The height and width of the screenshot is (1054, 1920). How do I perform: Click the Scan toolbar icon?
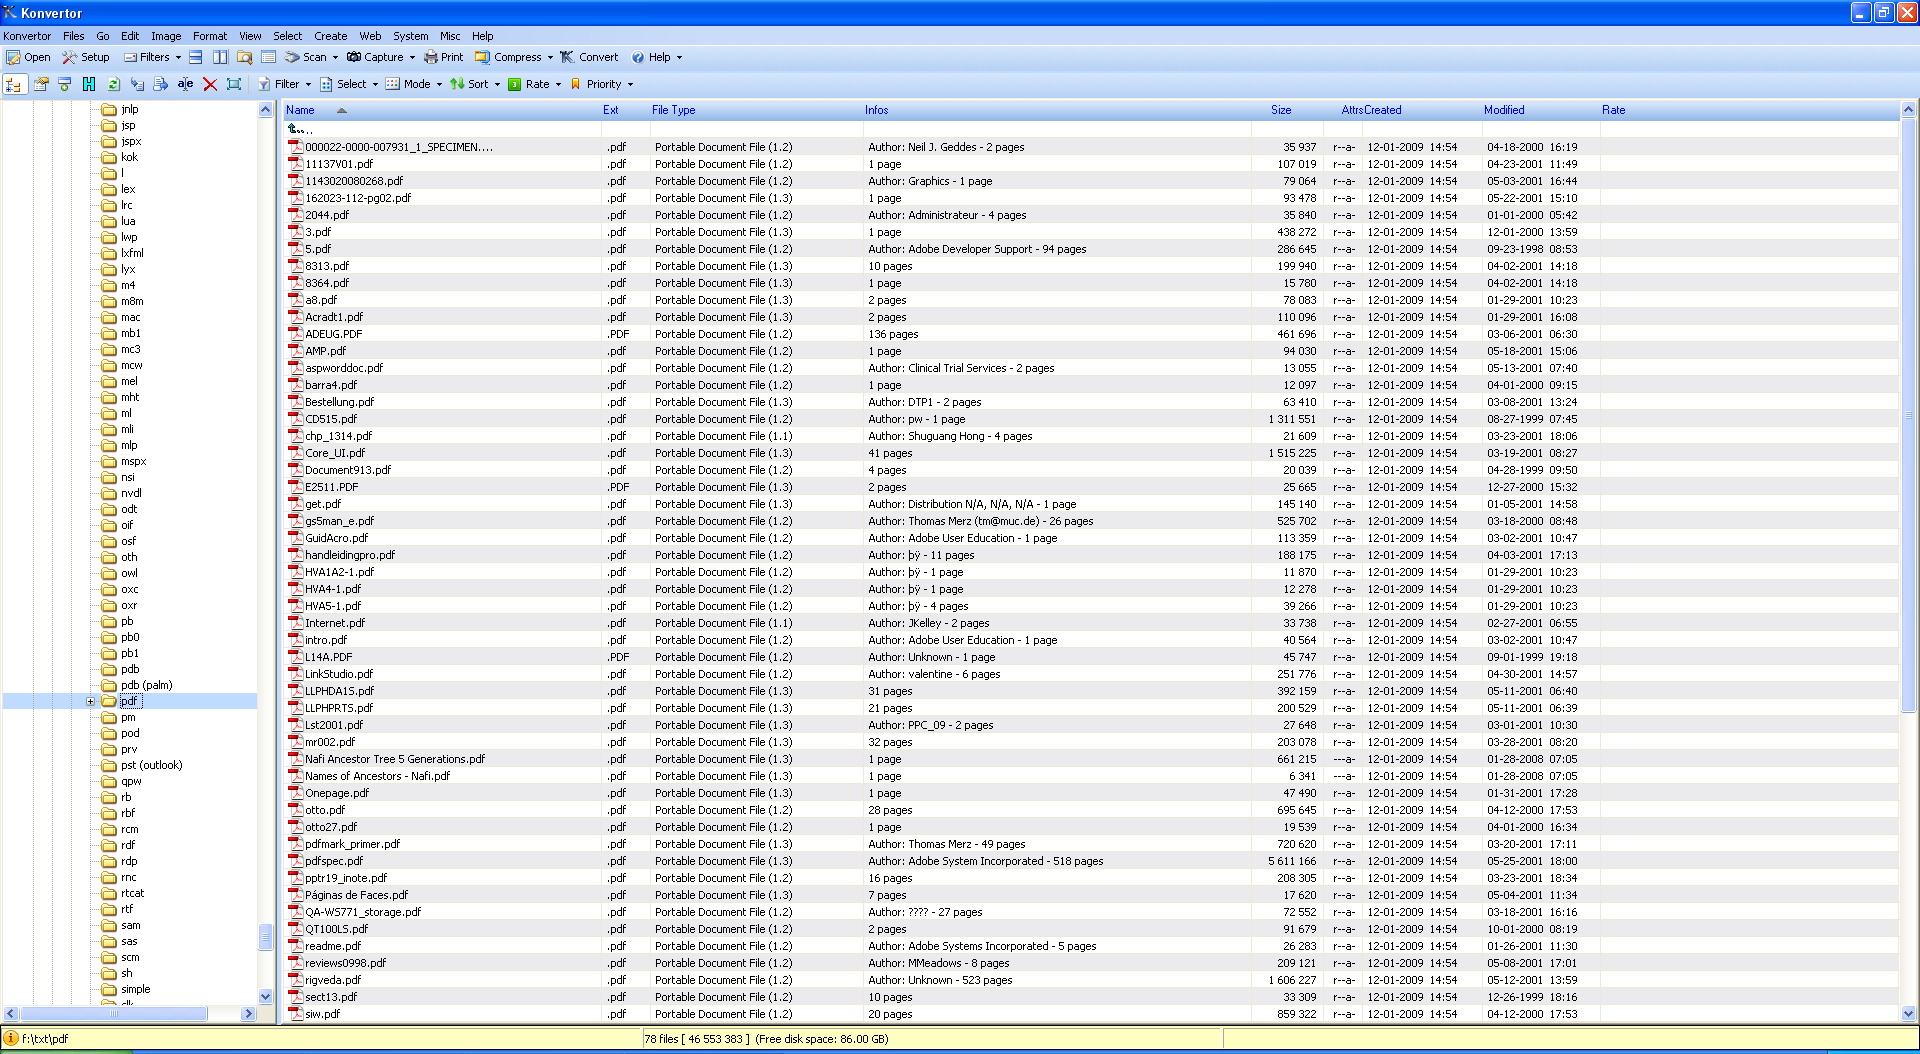pos(292,57)
